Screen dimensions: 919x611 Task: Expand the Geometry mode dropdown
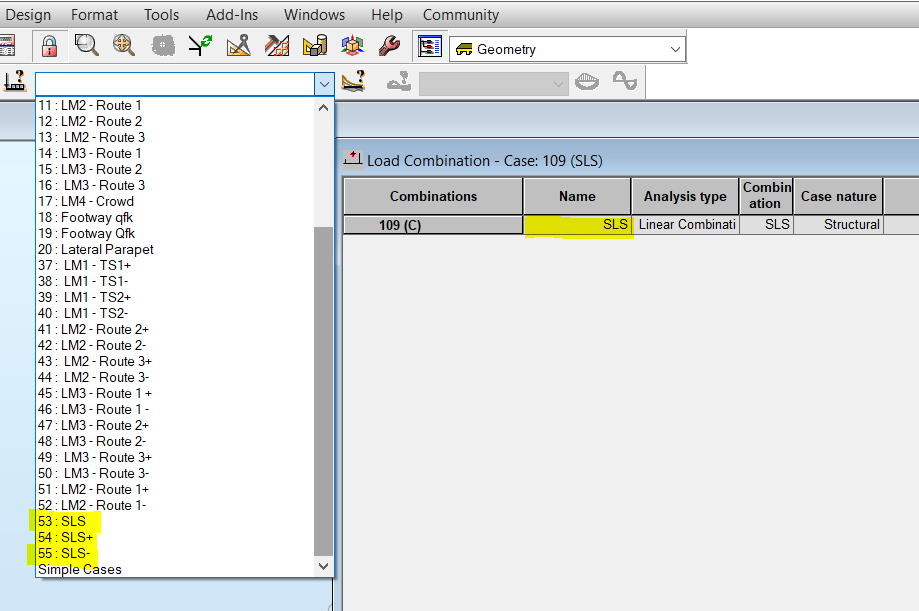tap(676, 47)
